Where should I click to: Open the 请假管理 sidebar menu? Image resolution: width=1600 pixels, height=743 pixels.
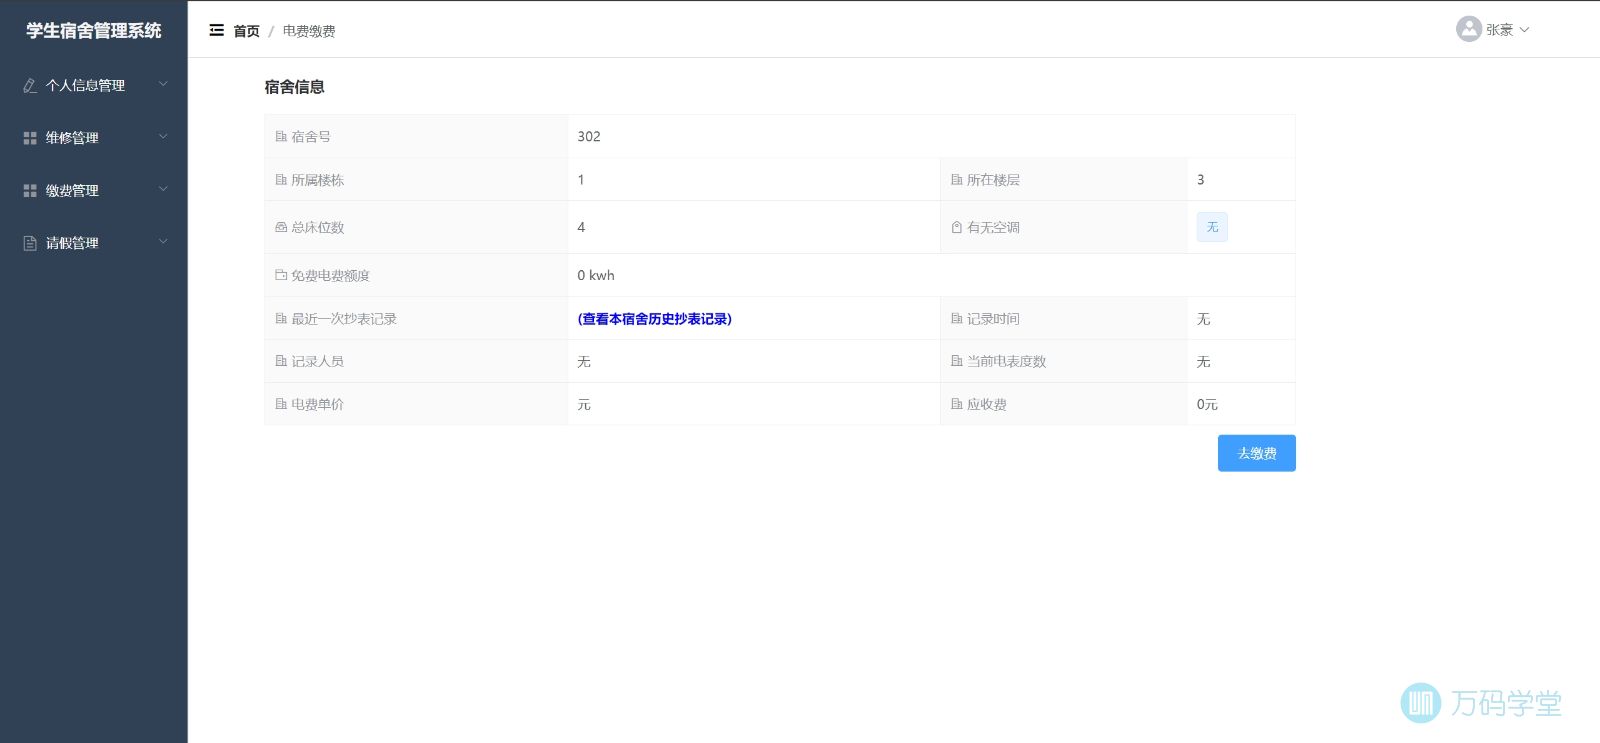pyautogui.click(x=94, y=243)
